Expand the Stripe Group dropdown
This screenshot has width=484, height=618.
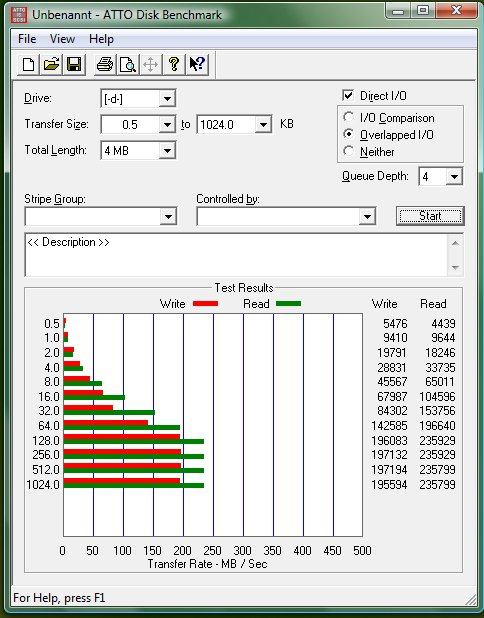[x=168, y=216]
